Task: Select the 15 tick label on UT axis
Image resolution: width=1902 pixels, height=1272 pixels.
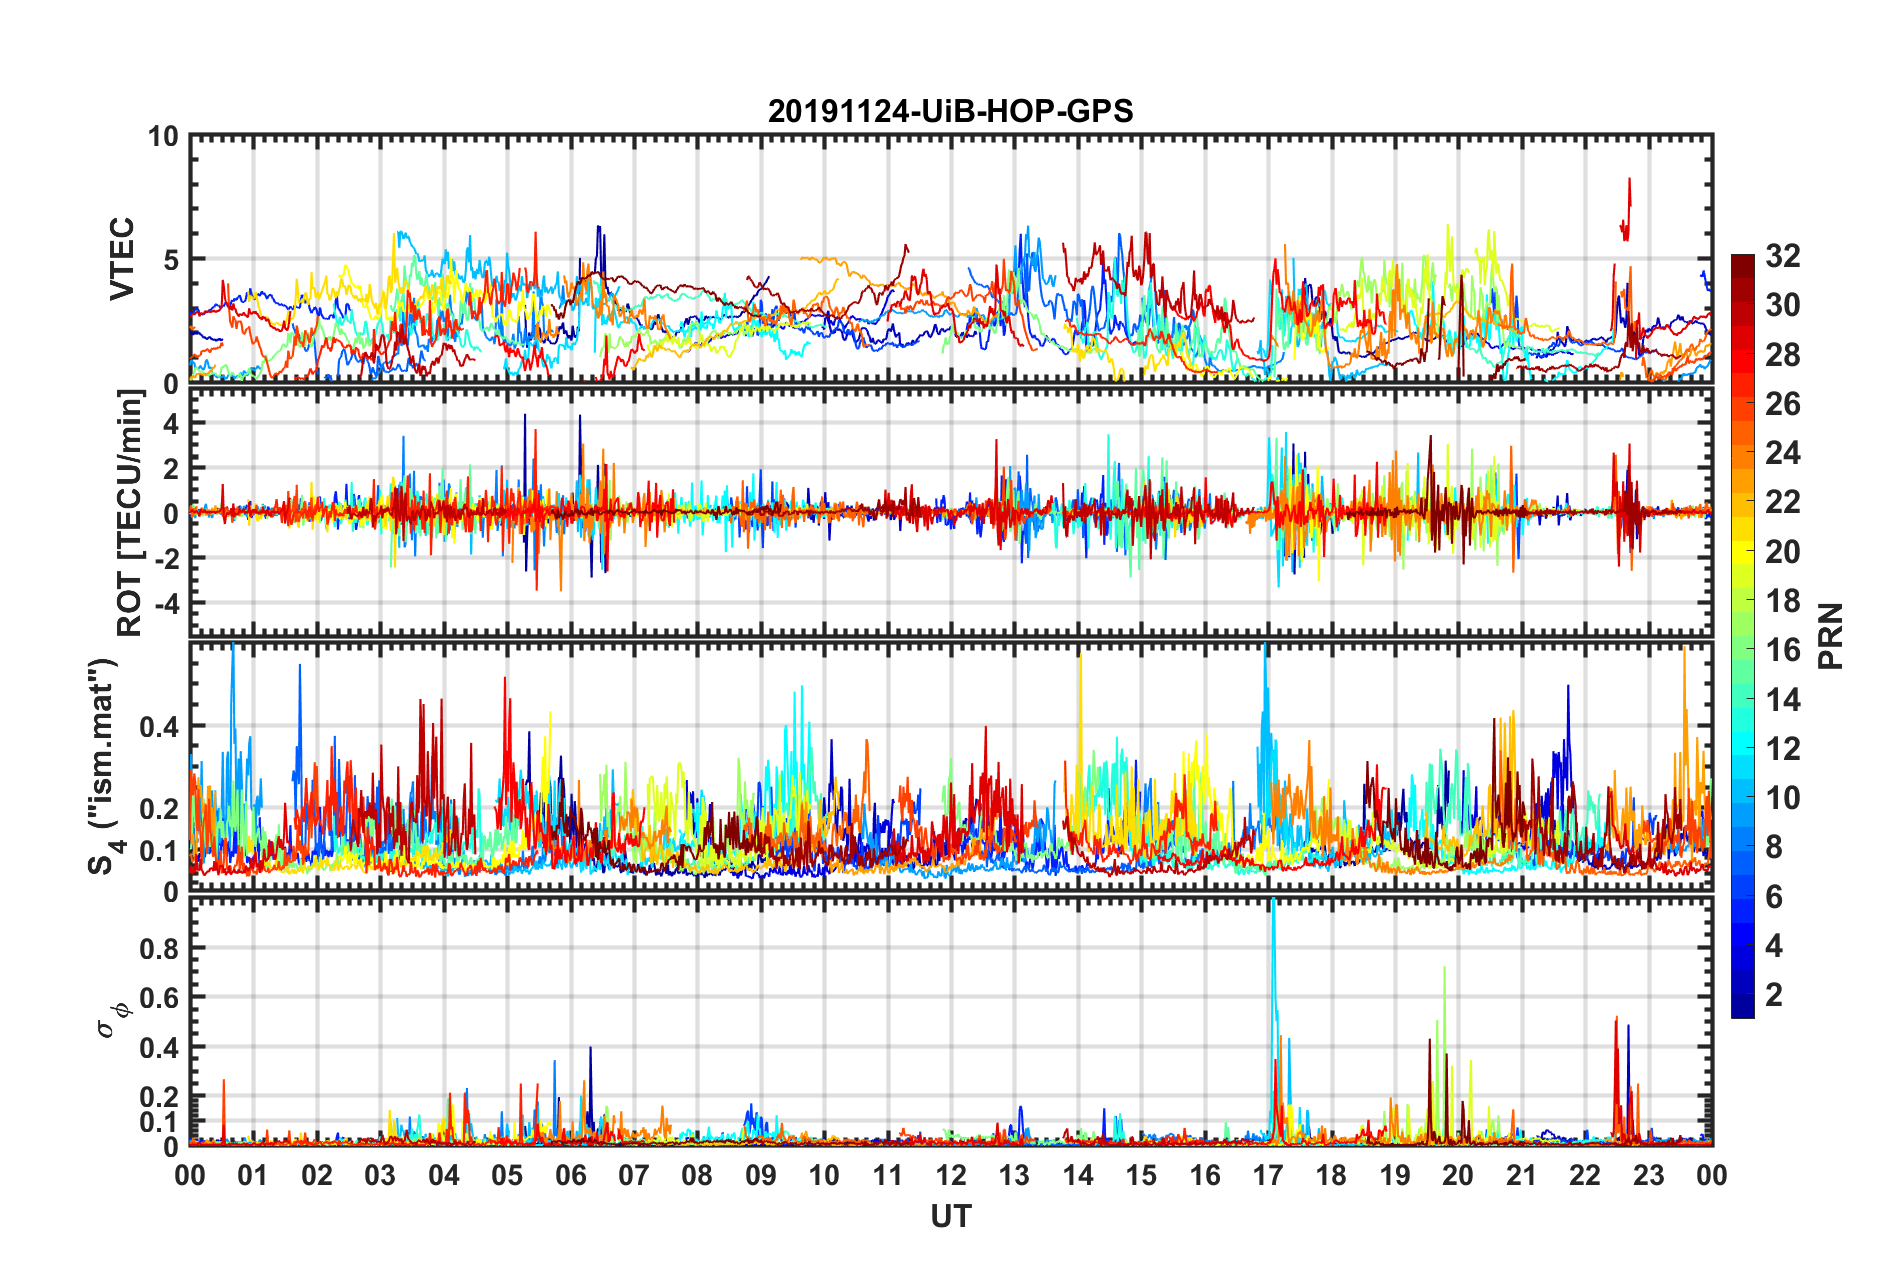Action: coord(1141,1175)
